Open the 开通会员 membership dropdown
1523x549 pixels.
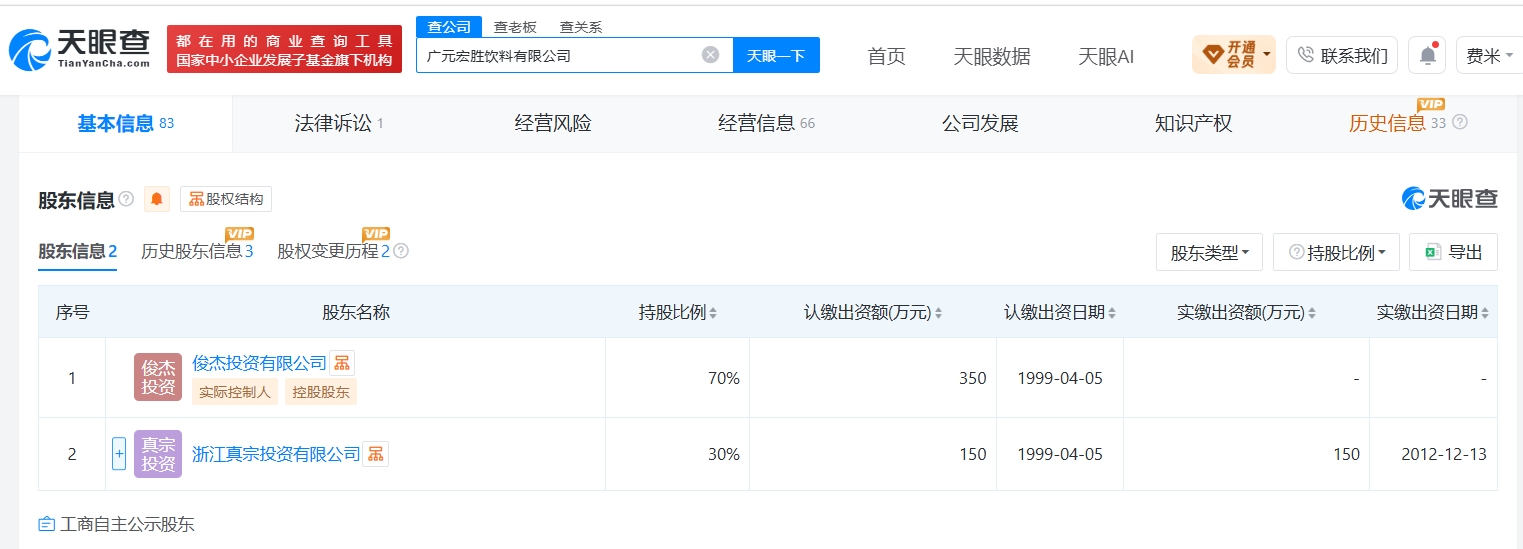pyautogui.click(x=1233, y=55)
